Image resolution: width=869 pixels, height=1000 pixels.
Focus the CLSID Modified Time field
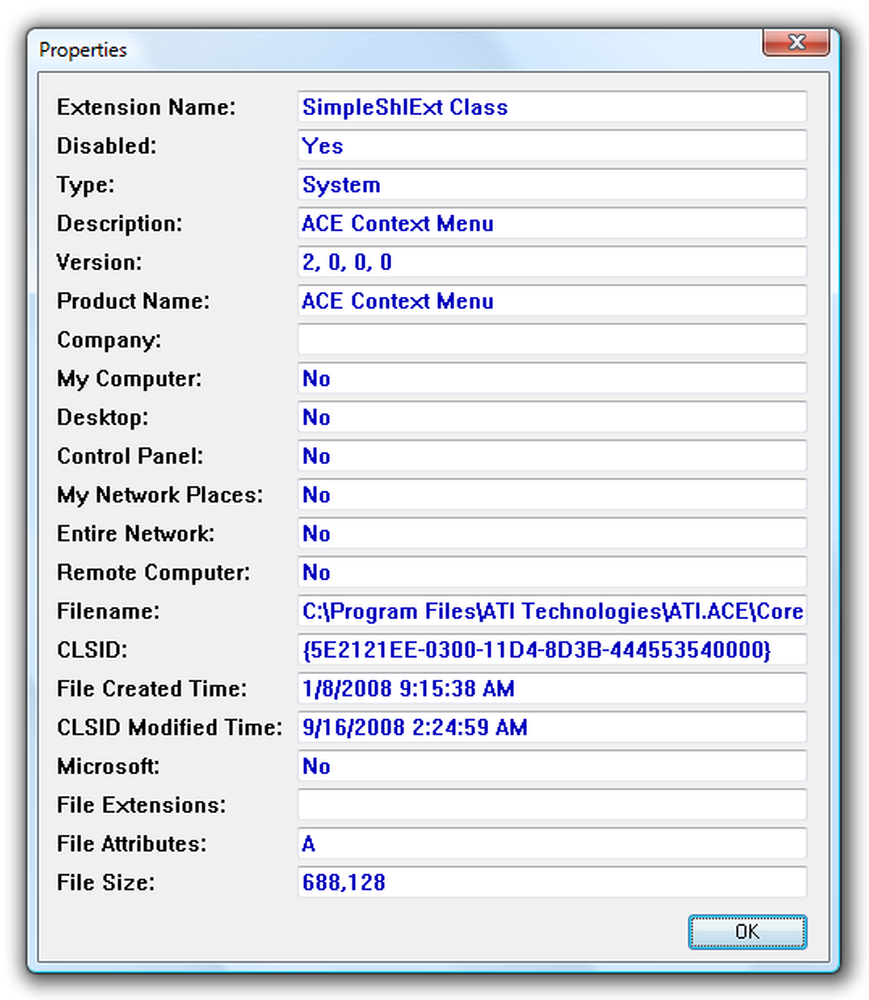pyautogui.click(x=552, y=728)
